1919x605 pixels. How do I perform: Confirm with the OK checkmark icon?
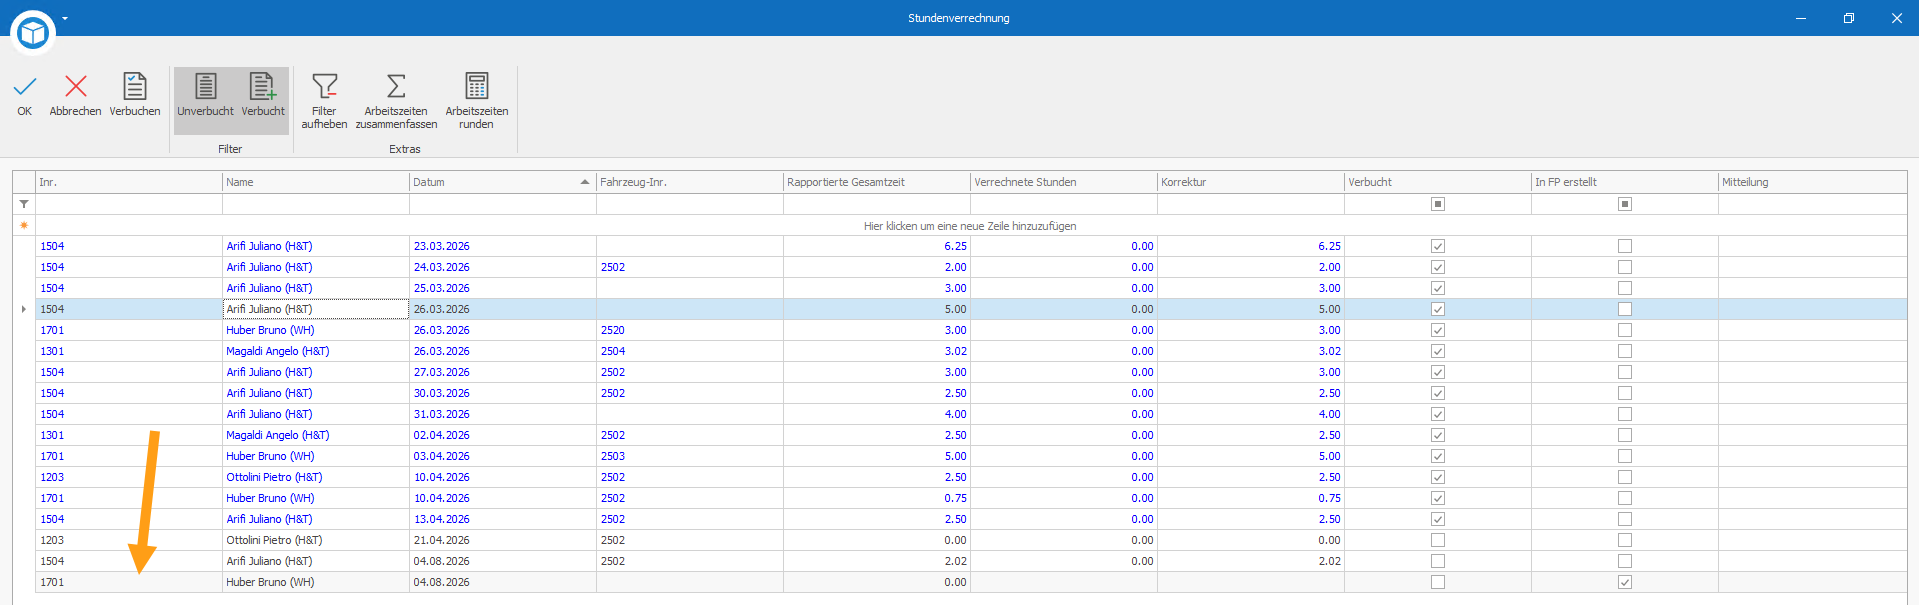25,87
